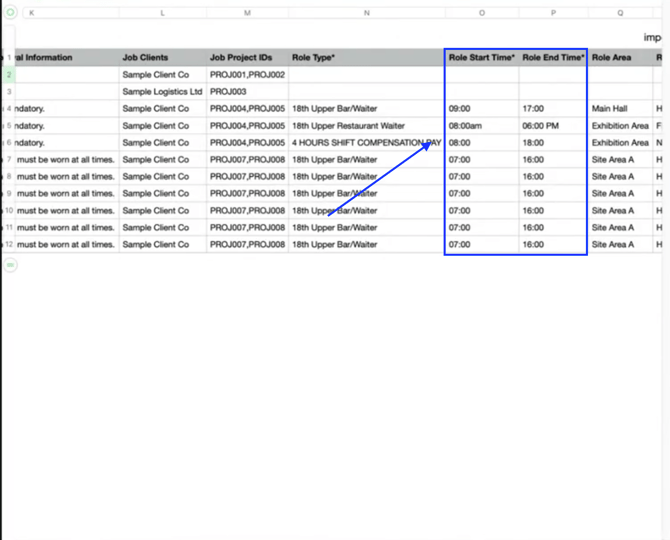Click the table handle circle at top-left corner
The width and height of the screenshot is (670, 540).
[x=11, y=13]
